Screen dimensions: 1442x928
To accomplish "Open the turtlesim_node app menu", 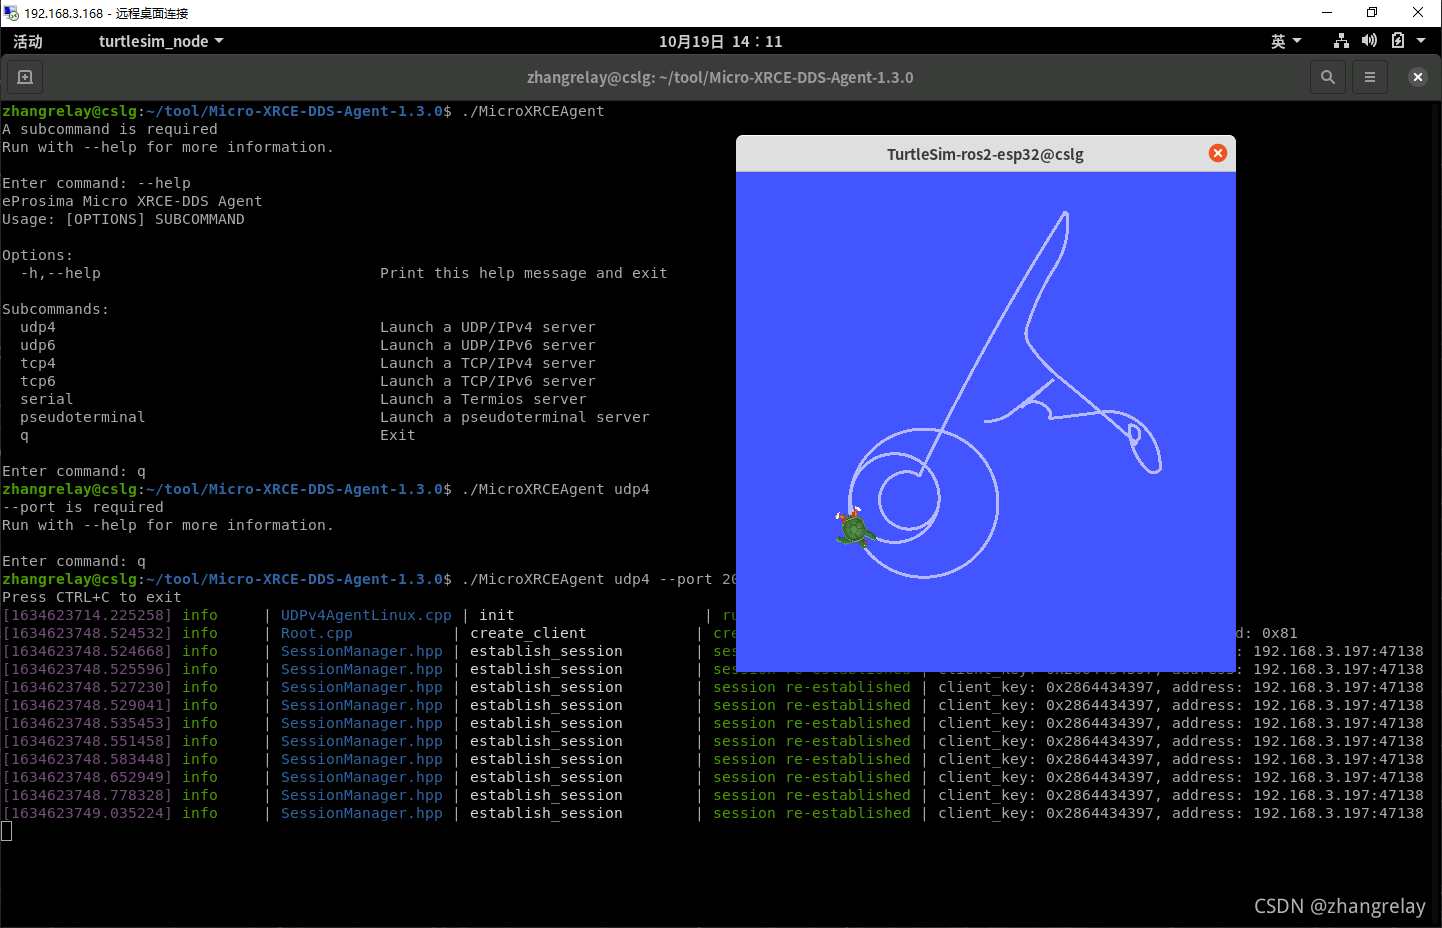I will tap(160, 41).
